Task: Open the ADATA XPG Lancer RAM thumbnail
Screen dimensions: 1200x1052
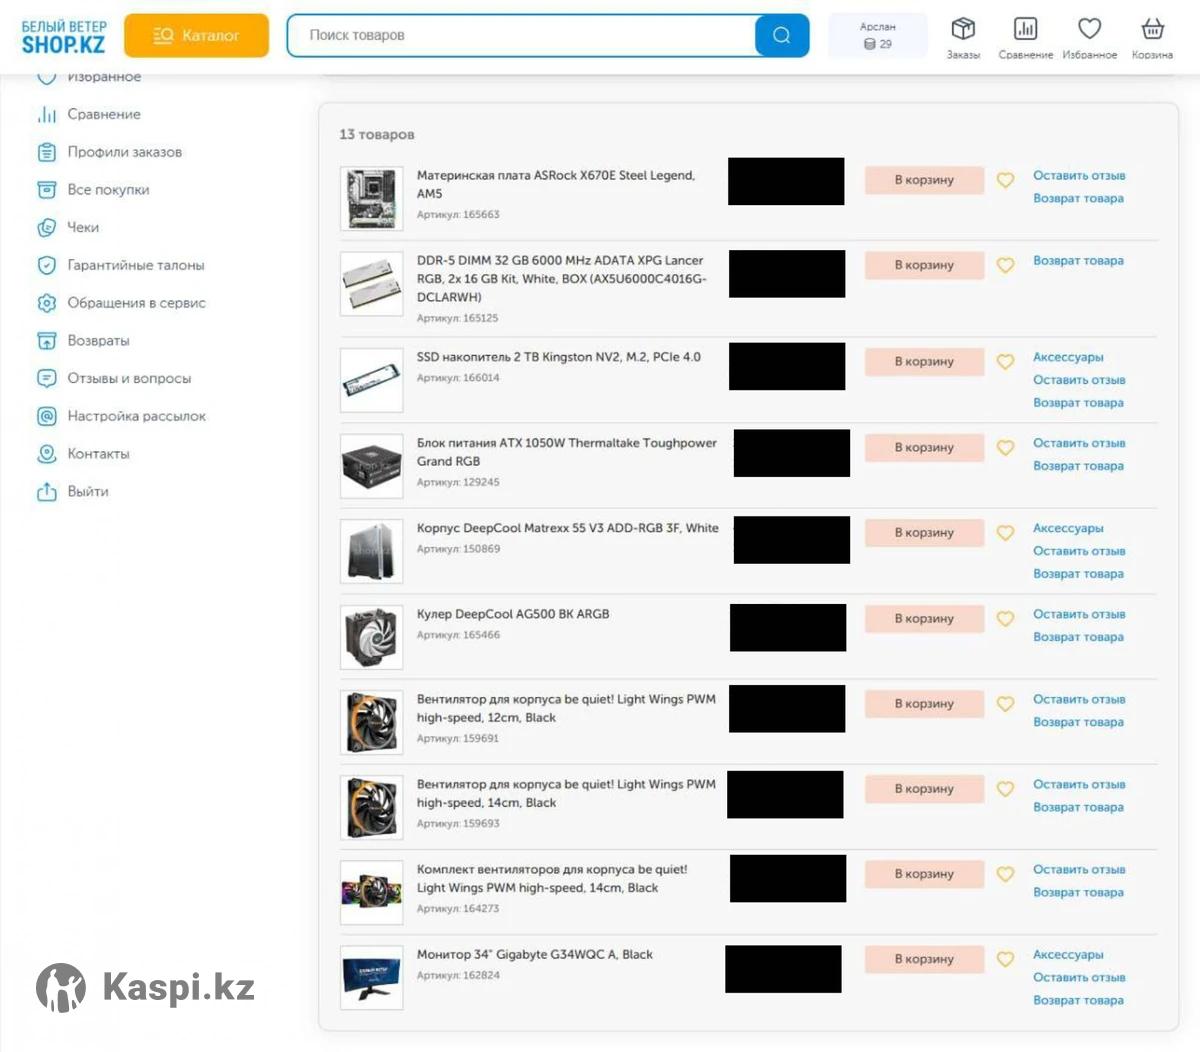Action: pos(371,284)
